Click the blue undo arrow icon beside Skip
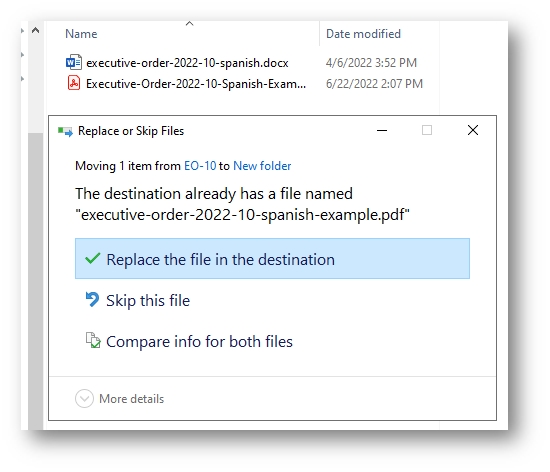550x472 pixels. (x=93, y=300)
